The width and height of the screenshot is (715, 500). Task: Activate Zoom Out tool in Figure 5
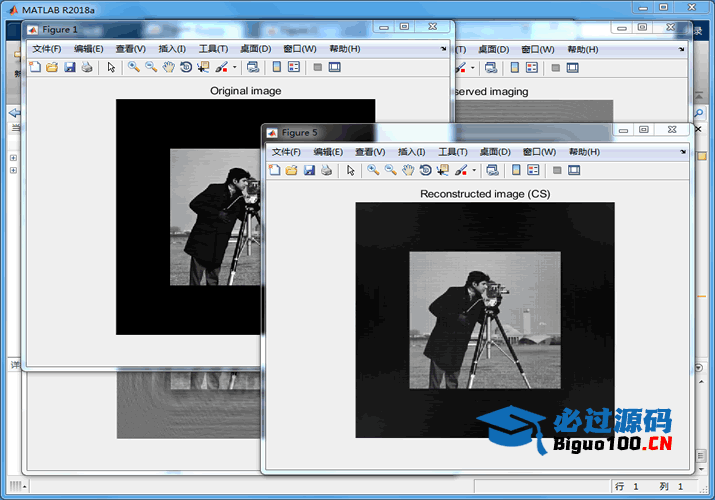[390, 170]
